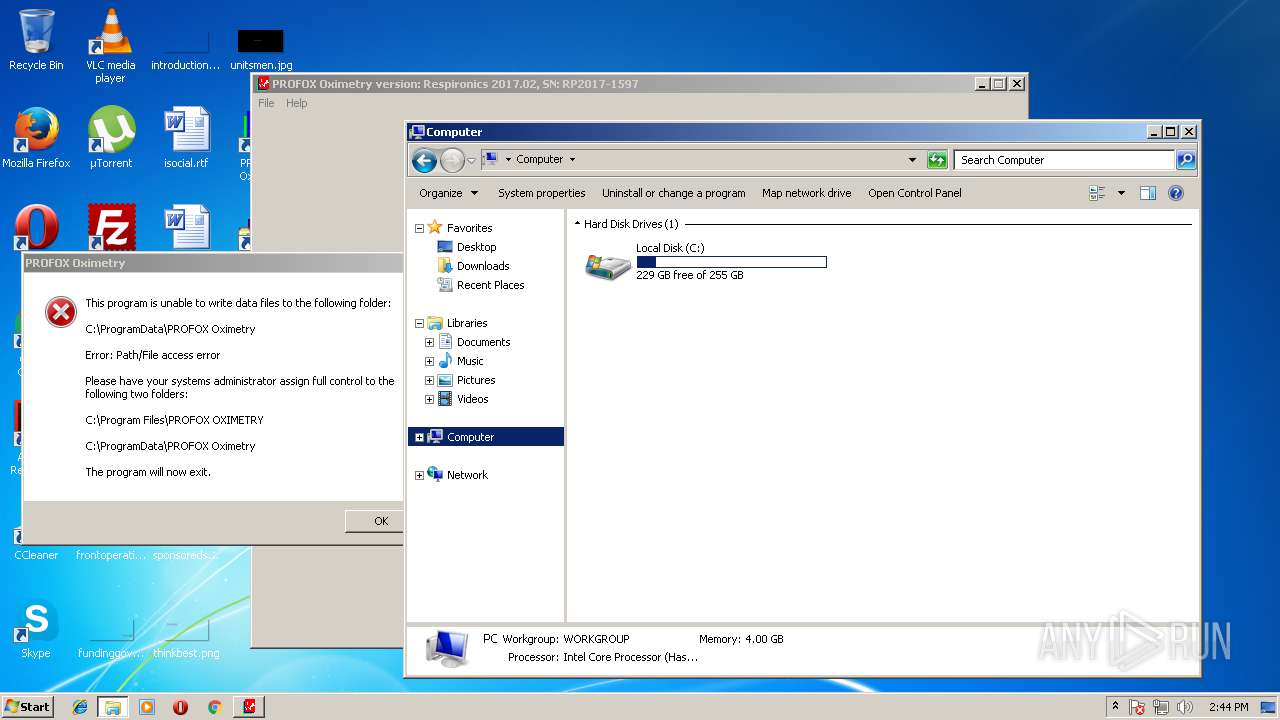The height and width of the screenshot is (720, 1280).
Task: Open the FileZilla desktop shortcut
Action: 110,227
